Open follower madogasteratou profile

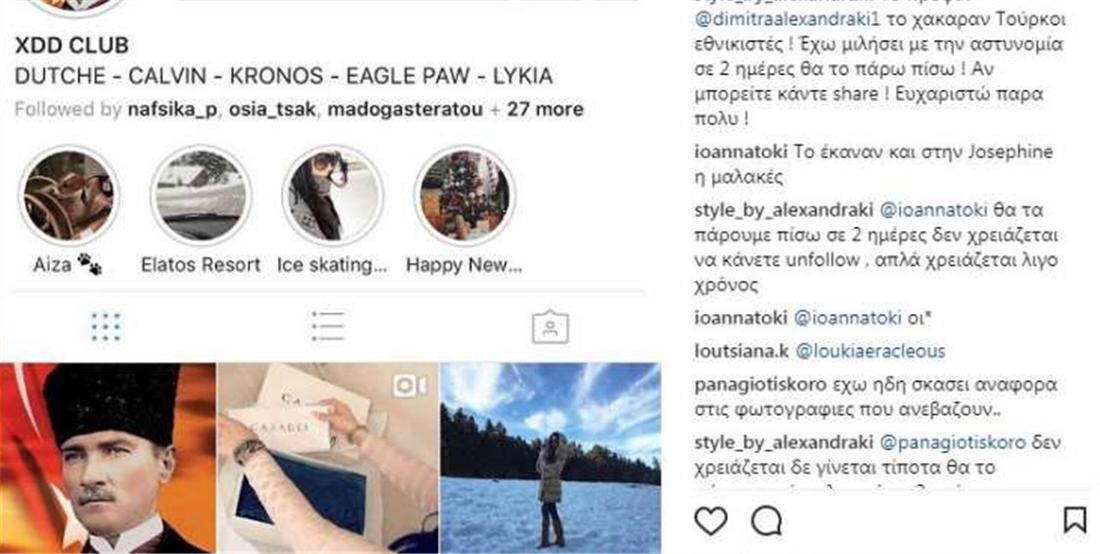click(405, 109)
